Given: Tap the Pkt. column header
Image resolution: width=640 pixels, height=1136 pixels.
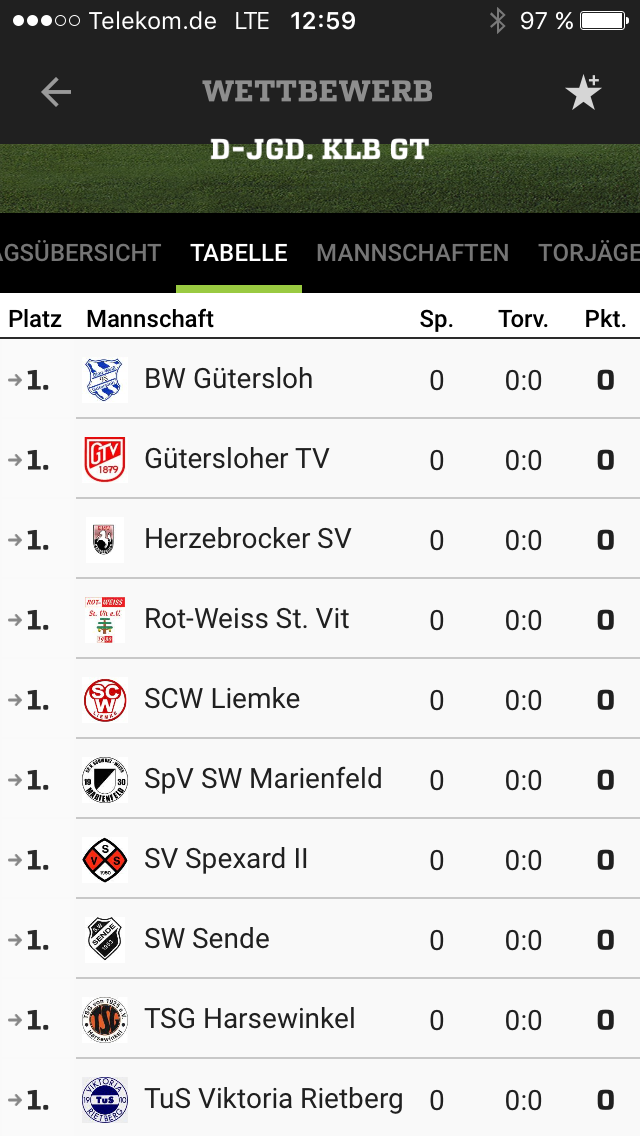Looking at the screenshot, I should 605,319.
